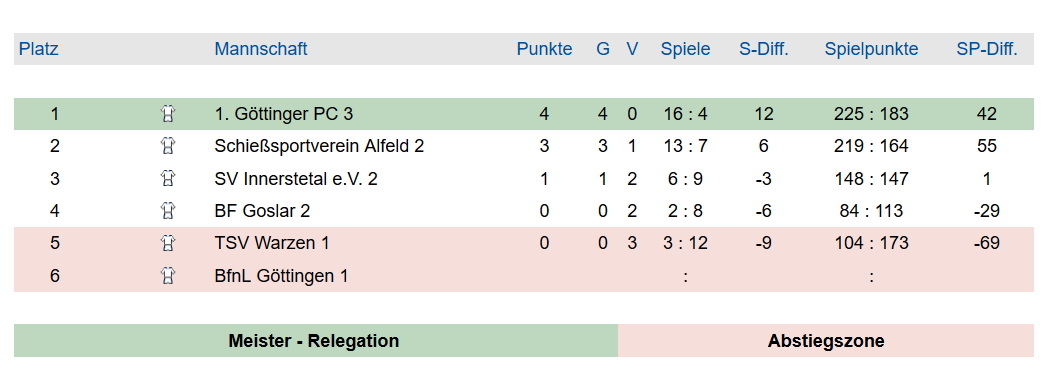The image size is (1049, 377).
Task: Click jersey icon beside 1. Göttinger PC 3
Action: tap(168, 114)
